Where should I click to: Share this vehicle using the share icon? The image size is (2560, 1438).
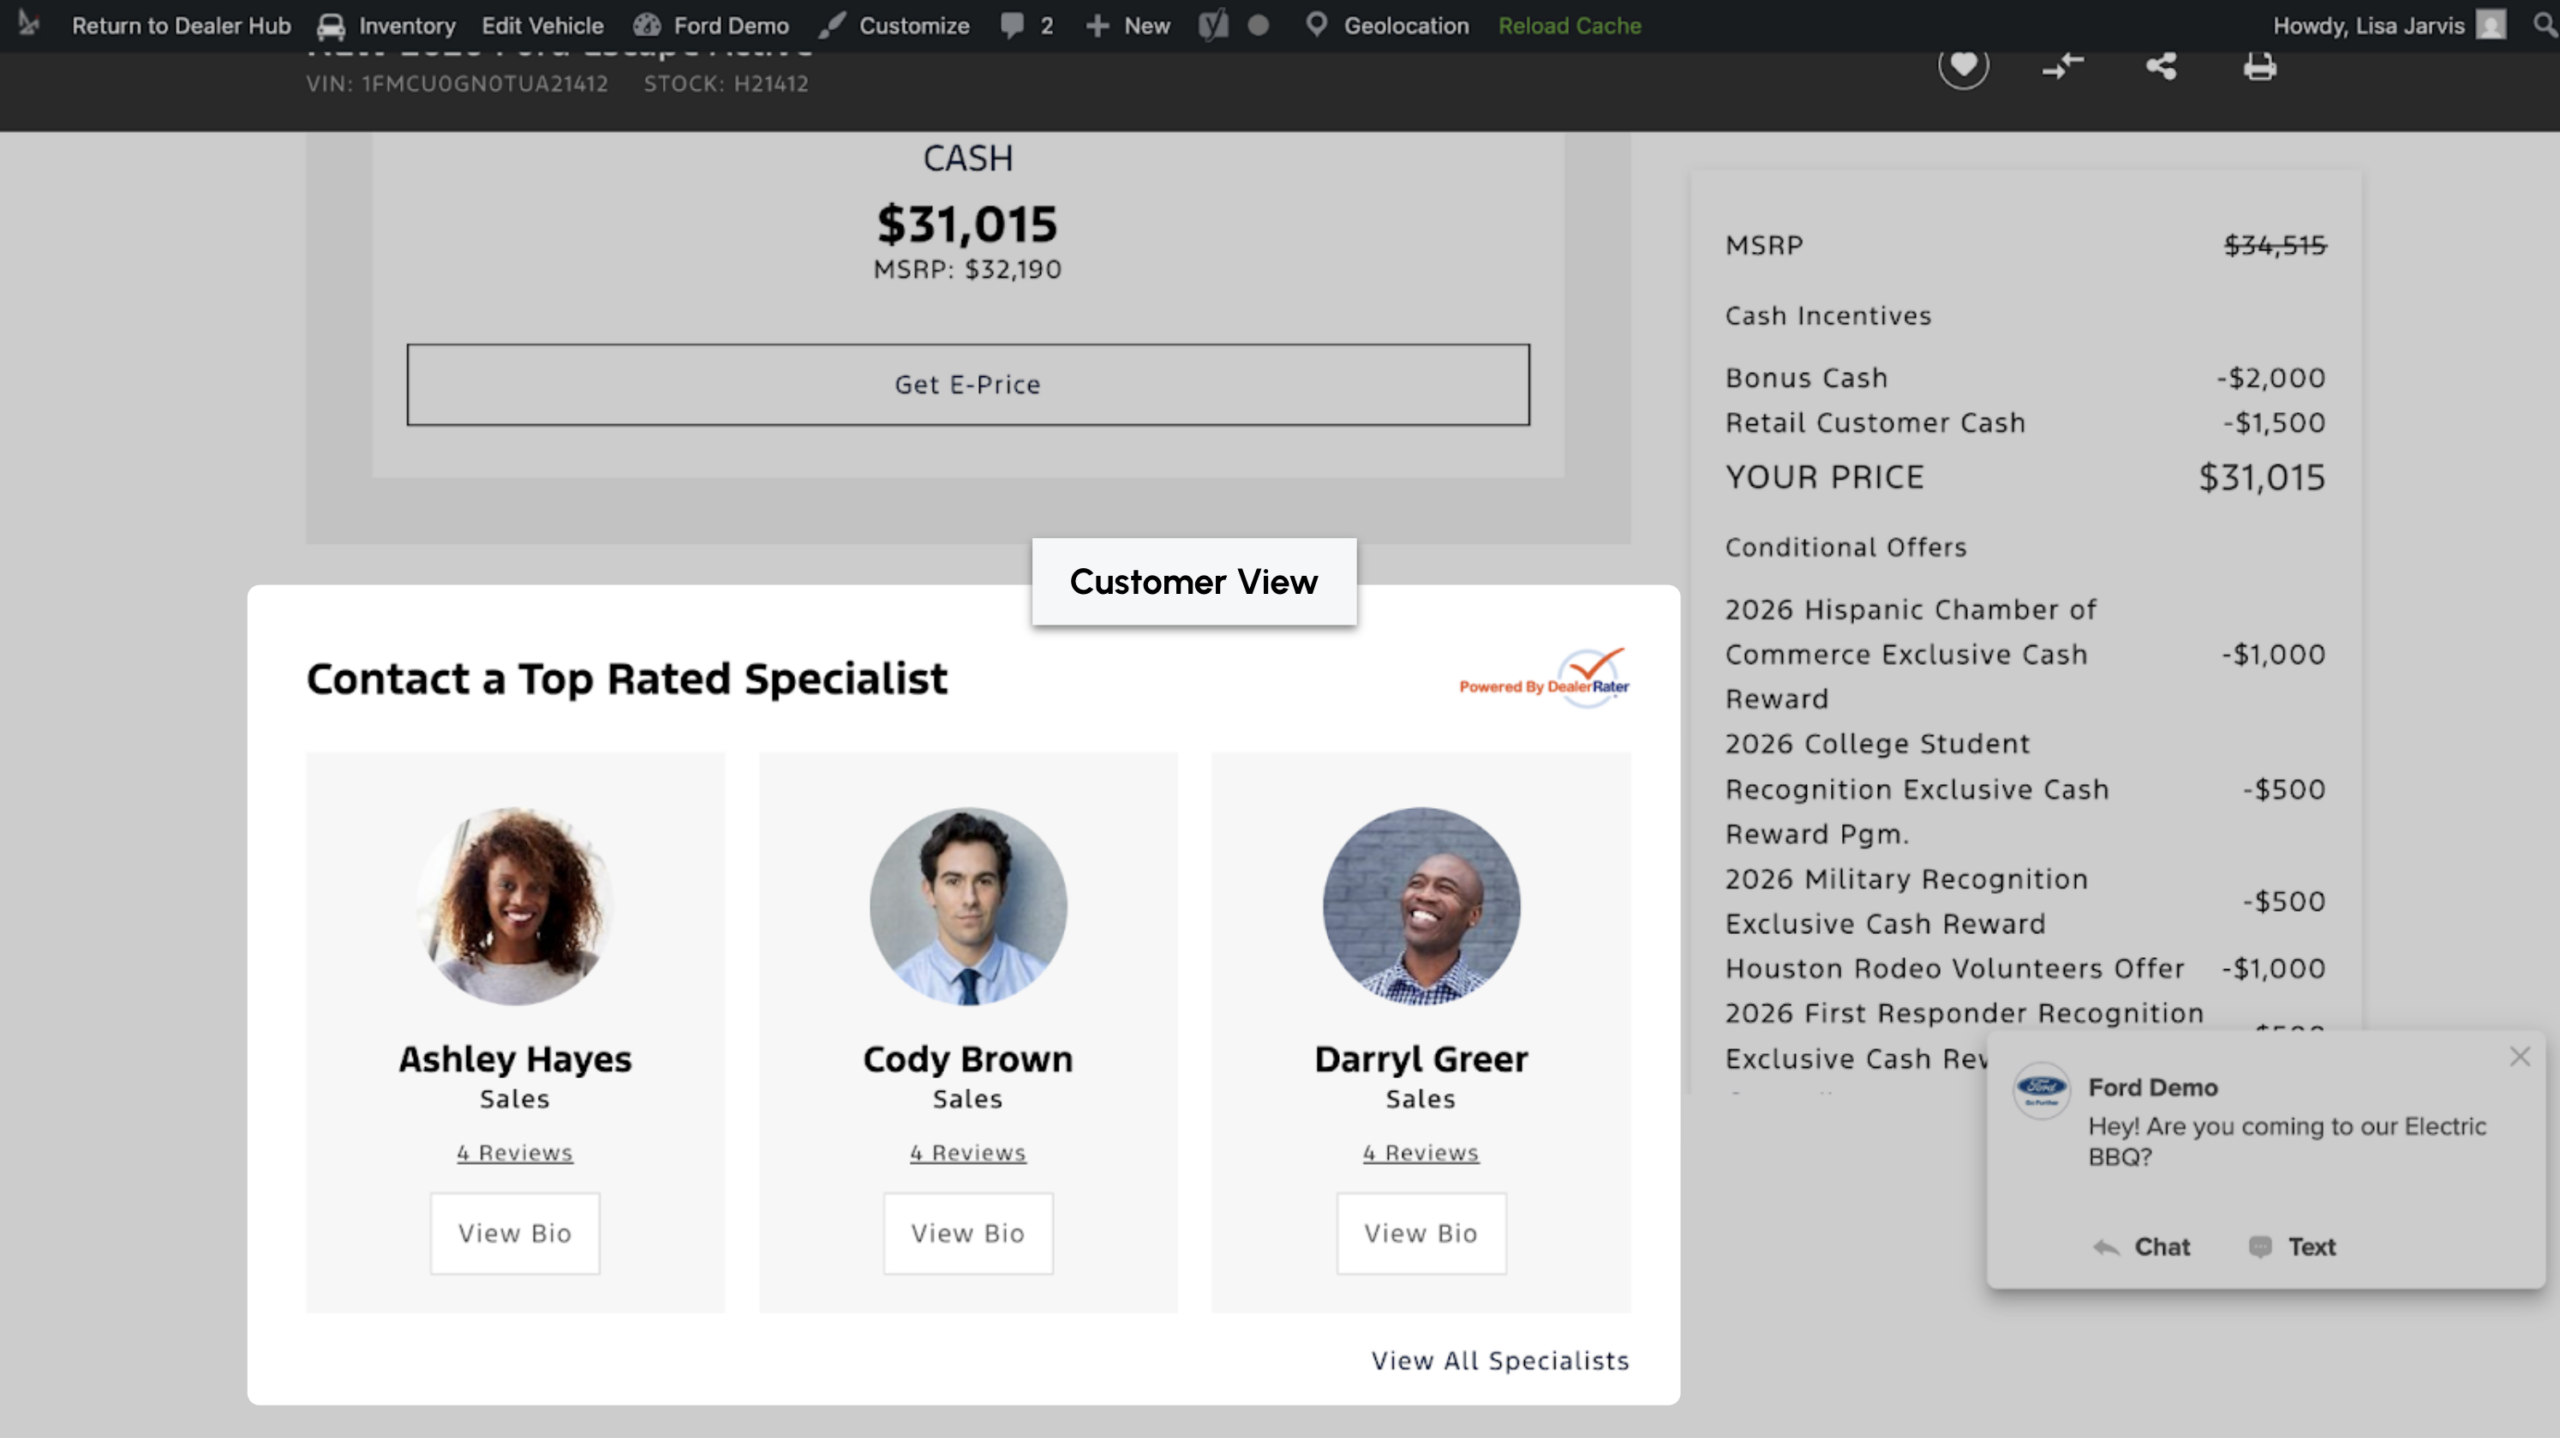(x=2161, y=67)
